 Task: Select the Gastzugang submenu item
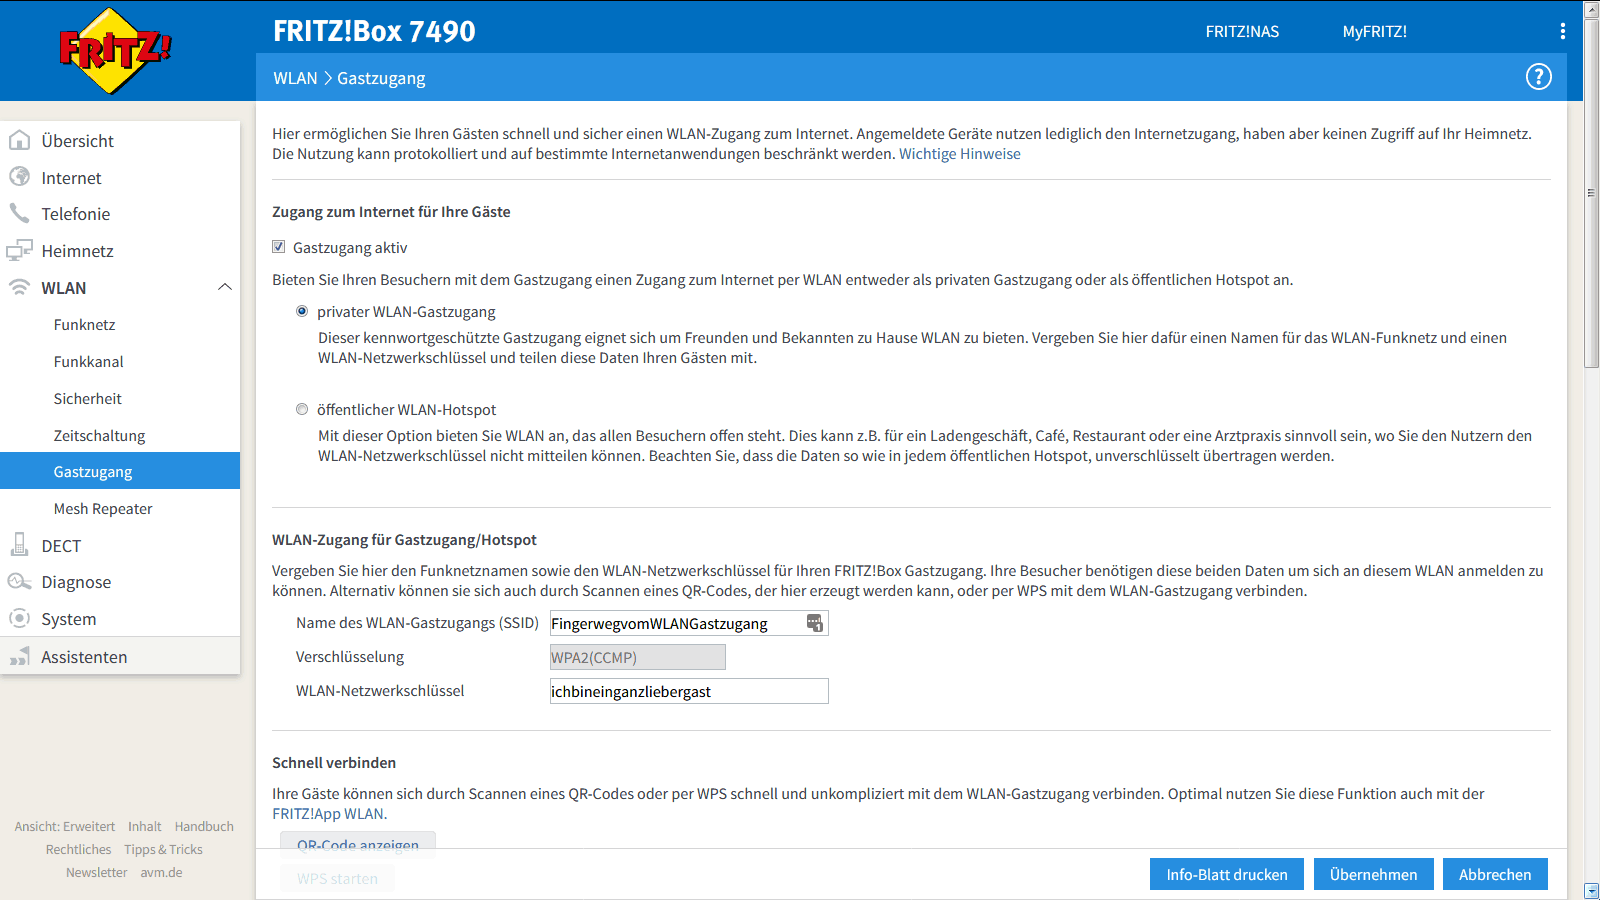point(120,471)
